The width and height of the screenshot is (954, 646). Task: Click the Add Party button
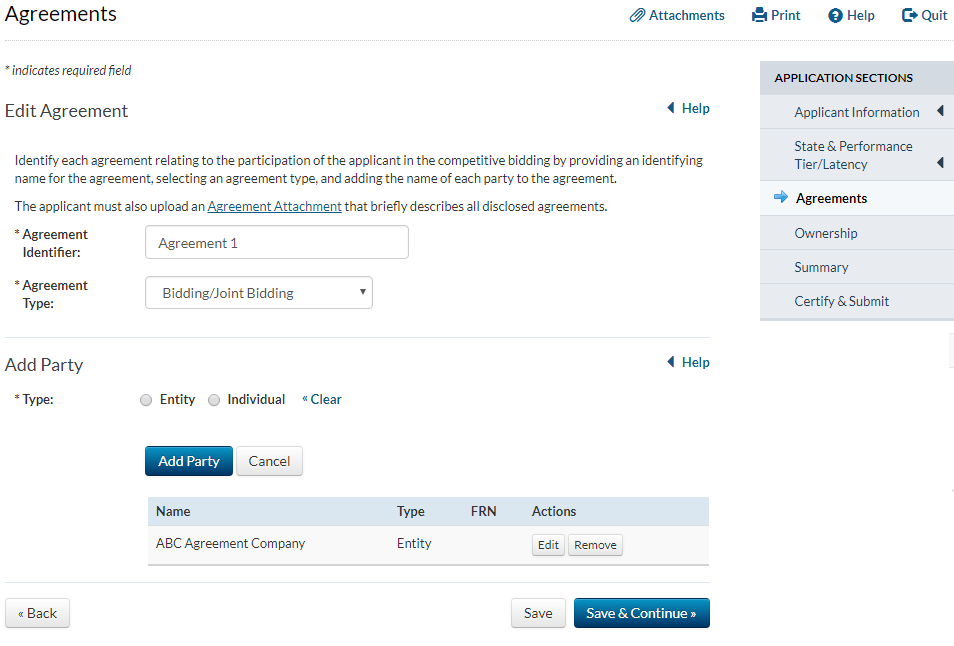(189, 461)
